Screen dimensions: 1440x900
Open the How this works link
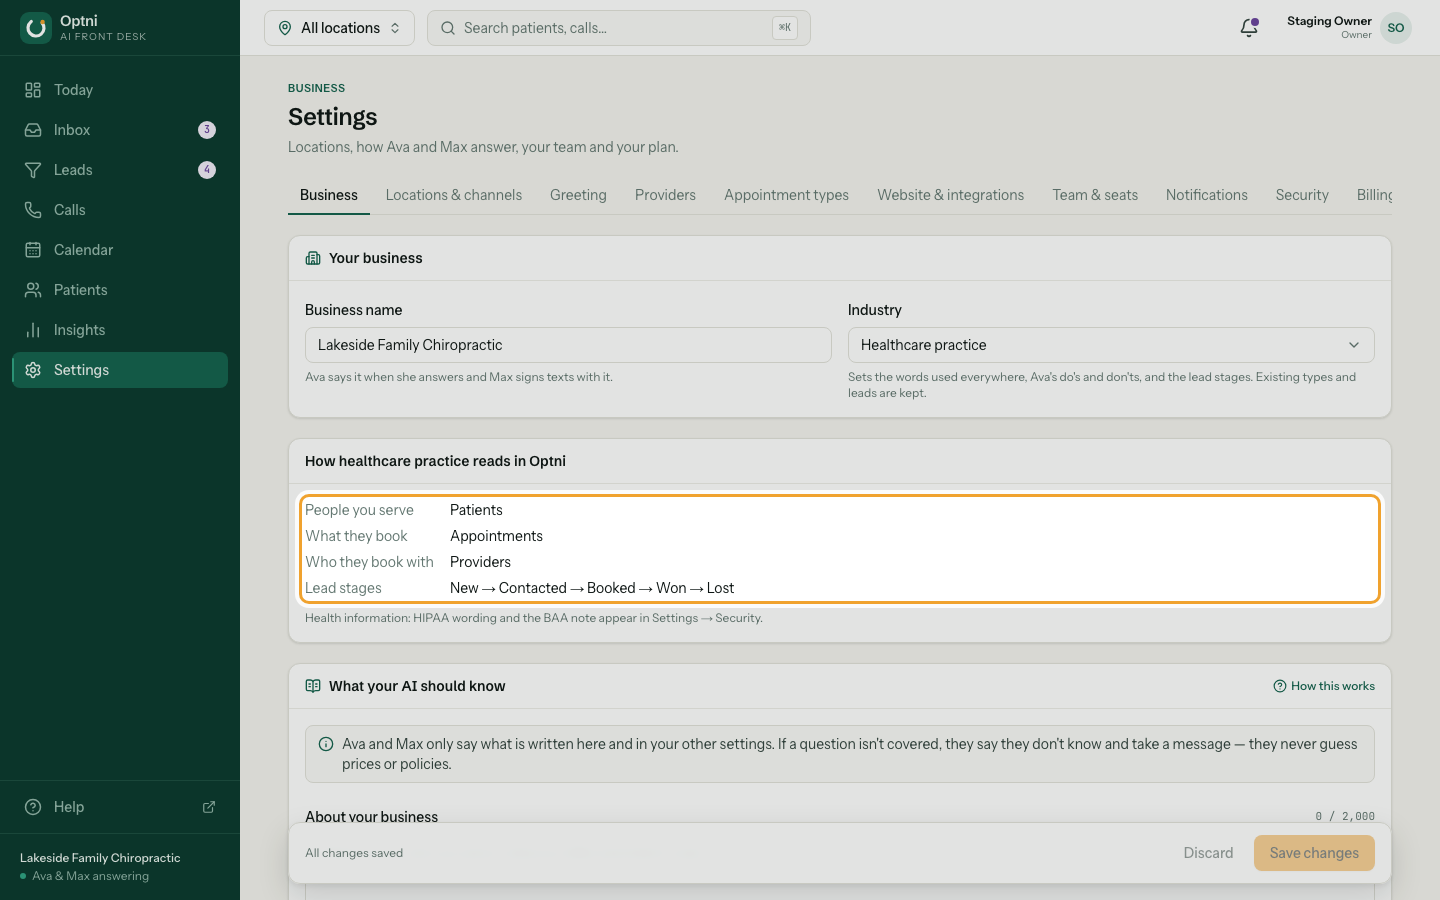pos(1324,686)
